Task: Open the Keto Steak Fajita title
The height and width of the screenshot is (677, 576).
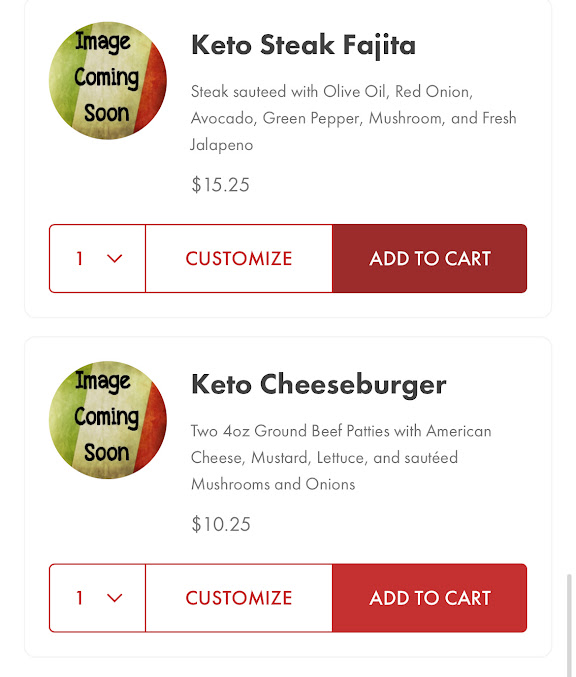Action: point(303,45)
